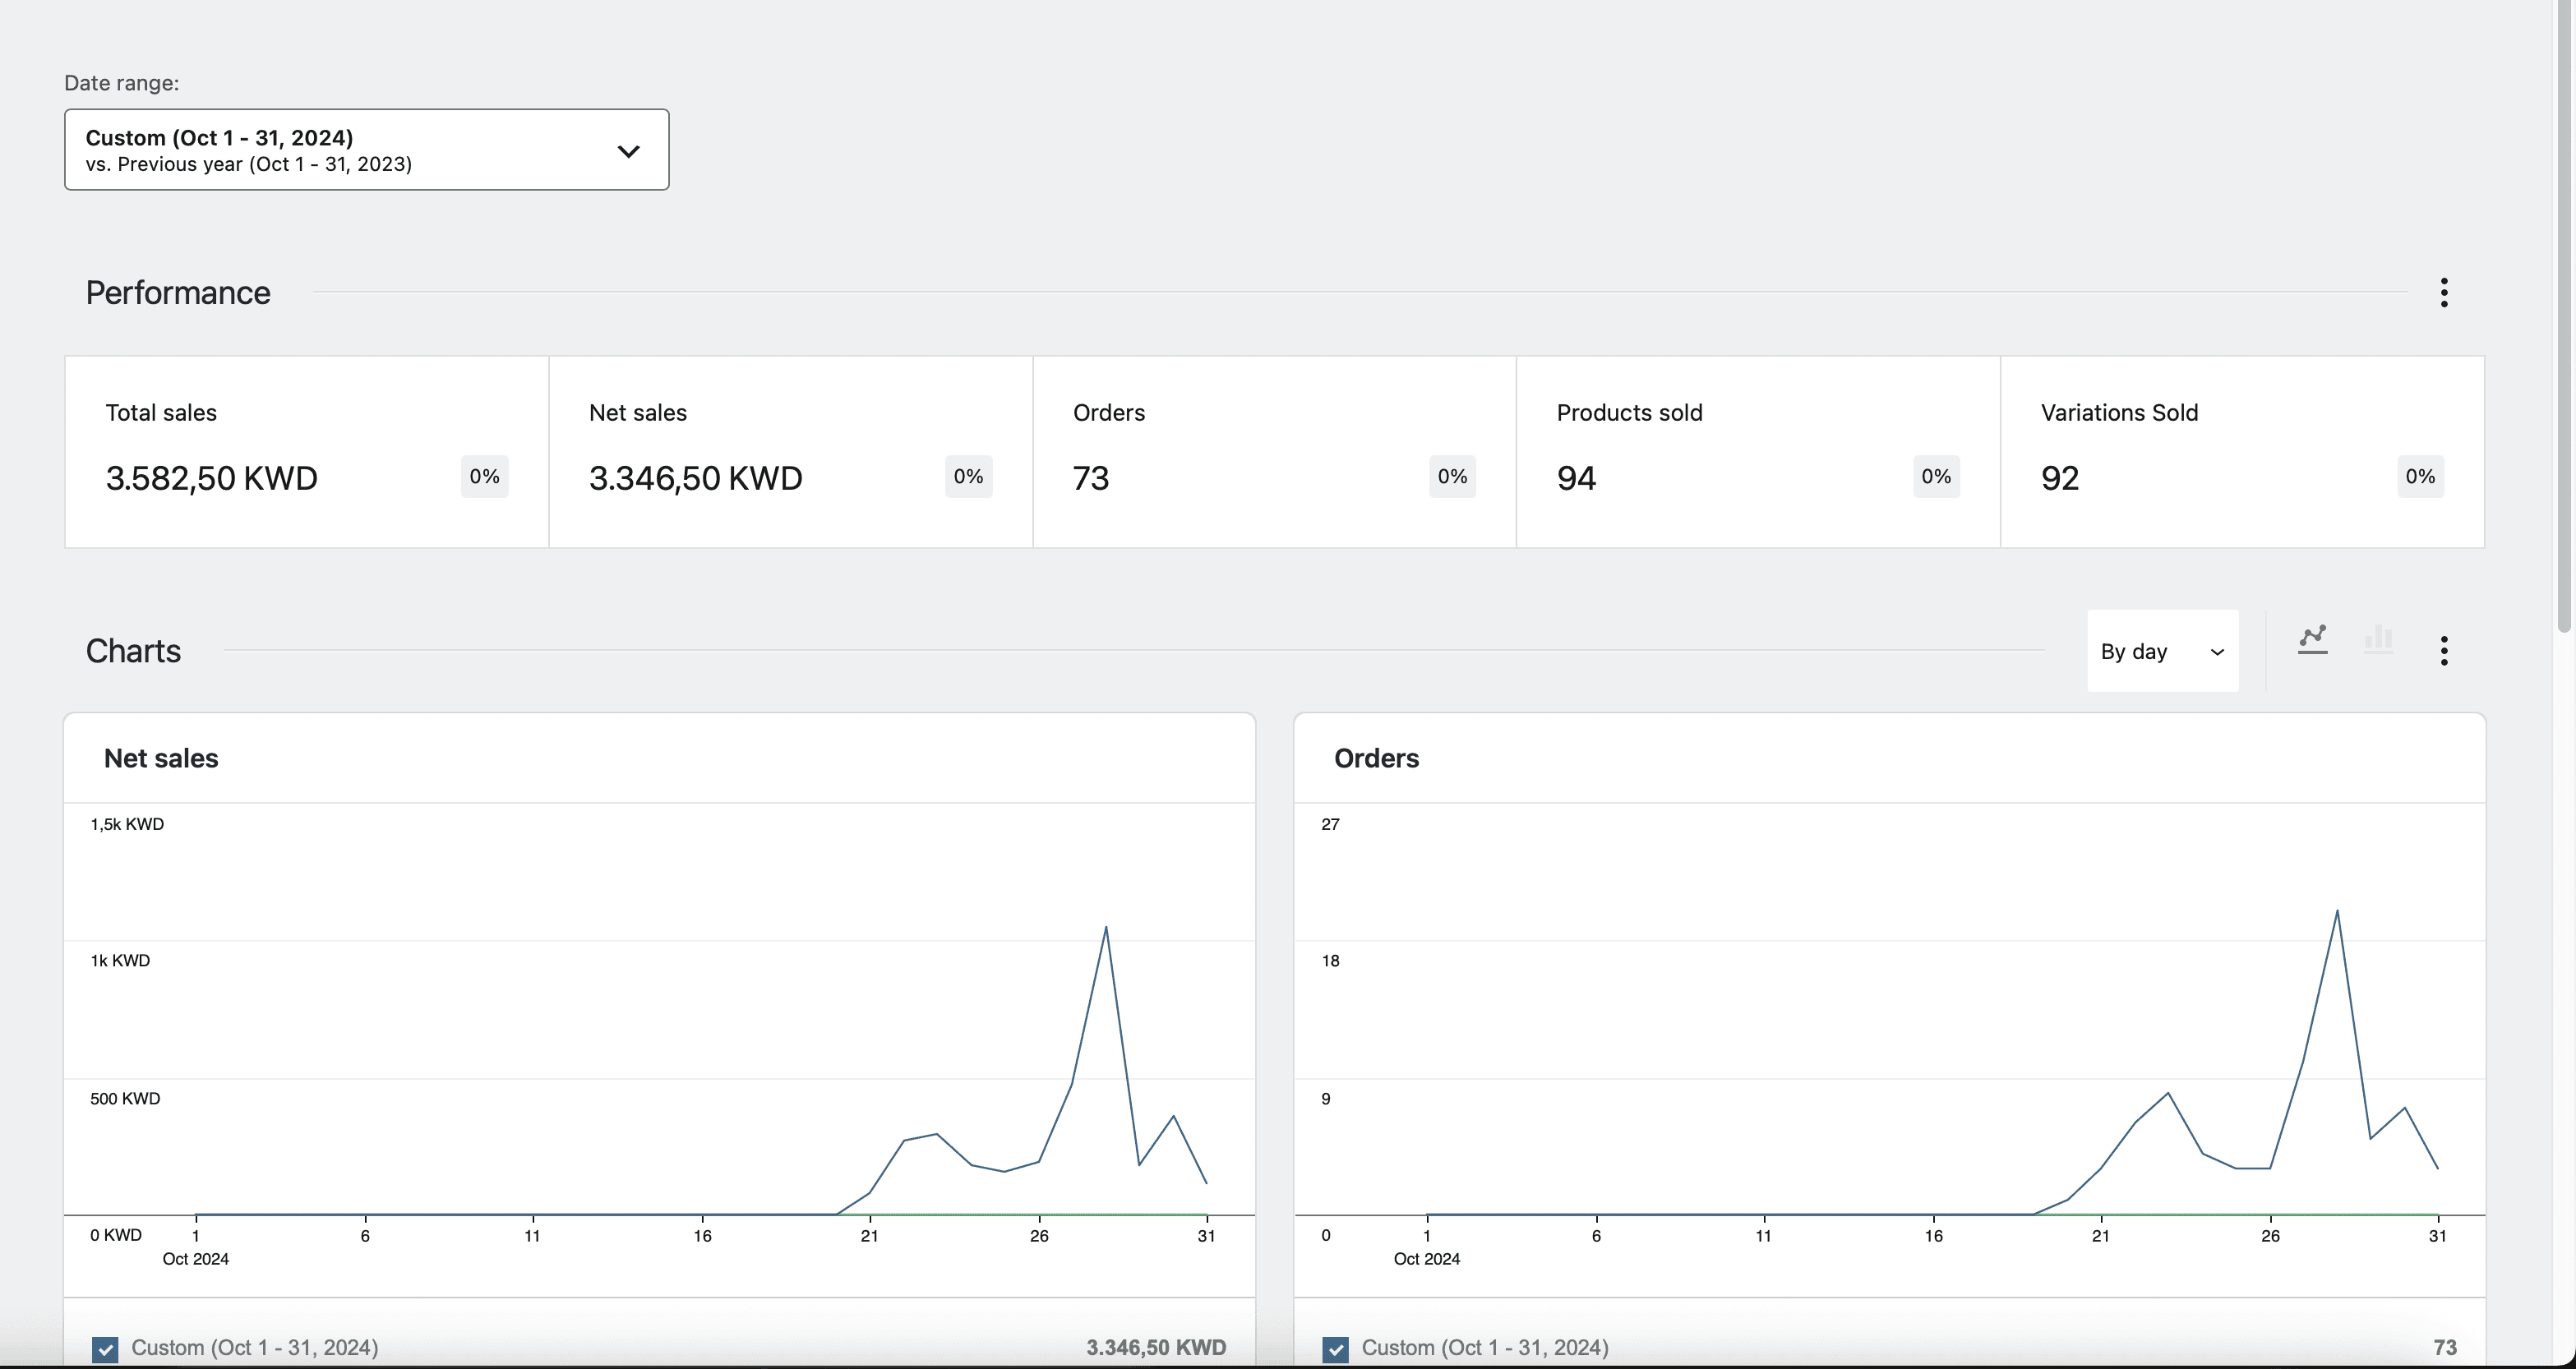Click Net sales chart peak point
The width and height of the screenshot is (2576, 1369).
[1106, 927]
